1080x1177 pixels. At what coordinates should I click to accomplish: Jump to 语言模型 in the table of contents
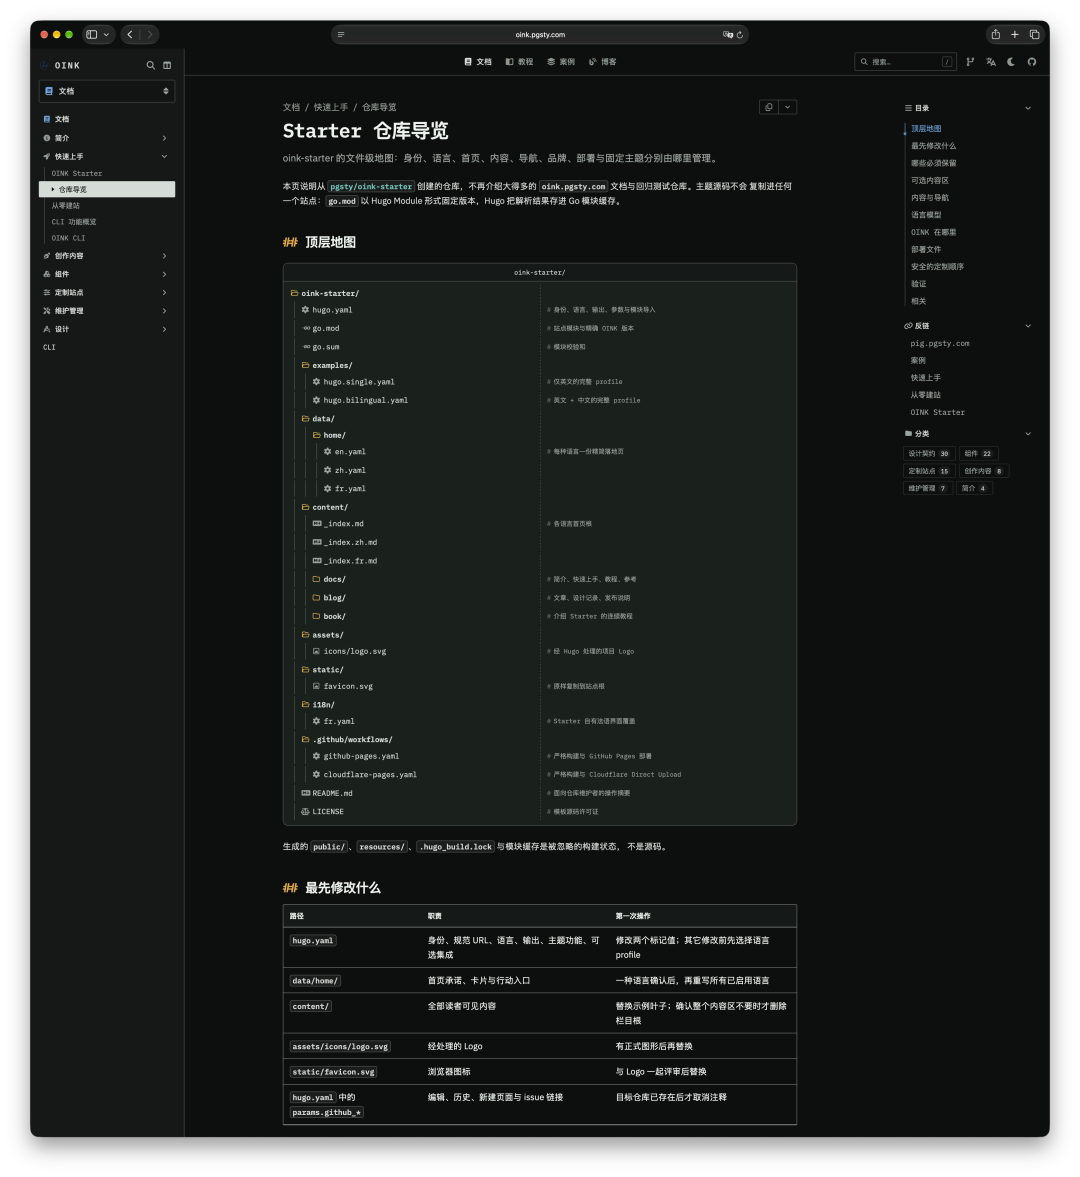click(x=926, y=215)
